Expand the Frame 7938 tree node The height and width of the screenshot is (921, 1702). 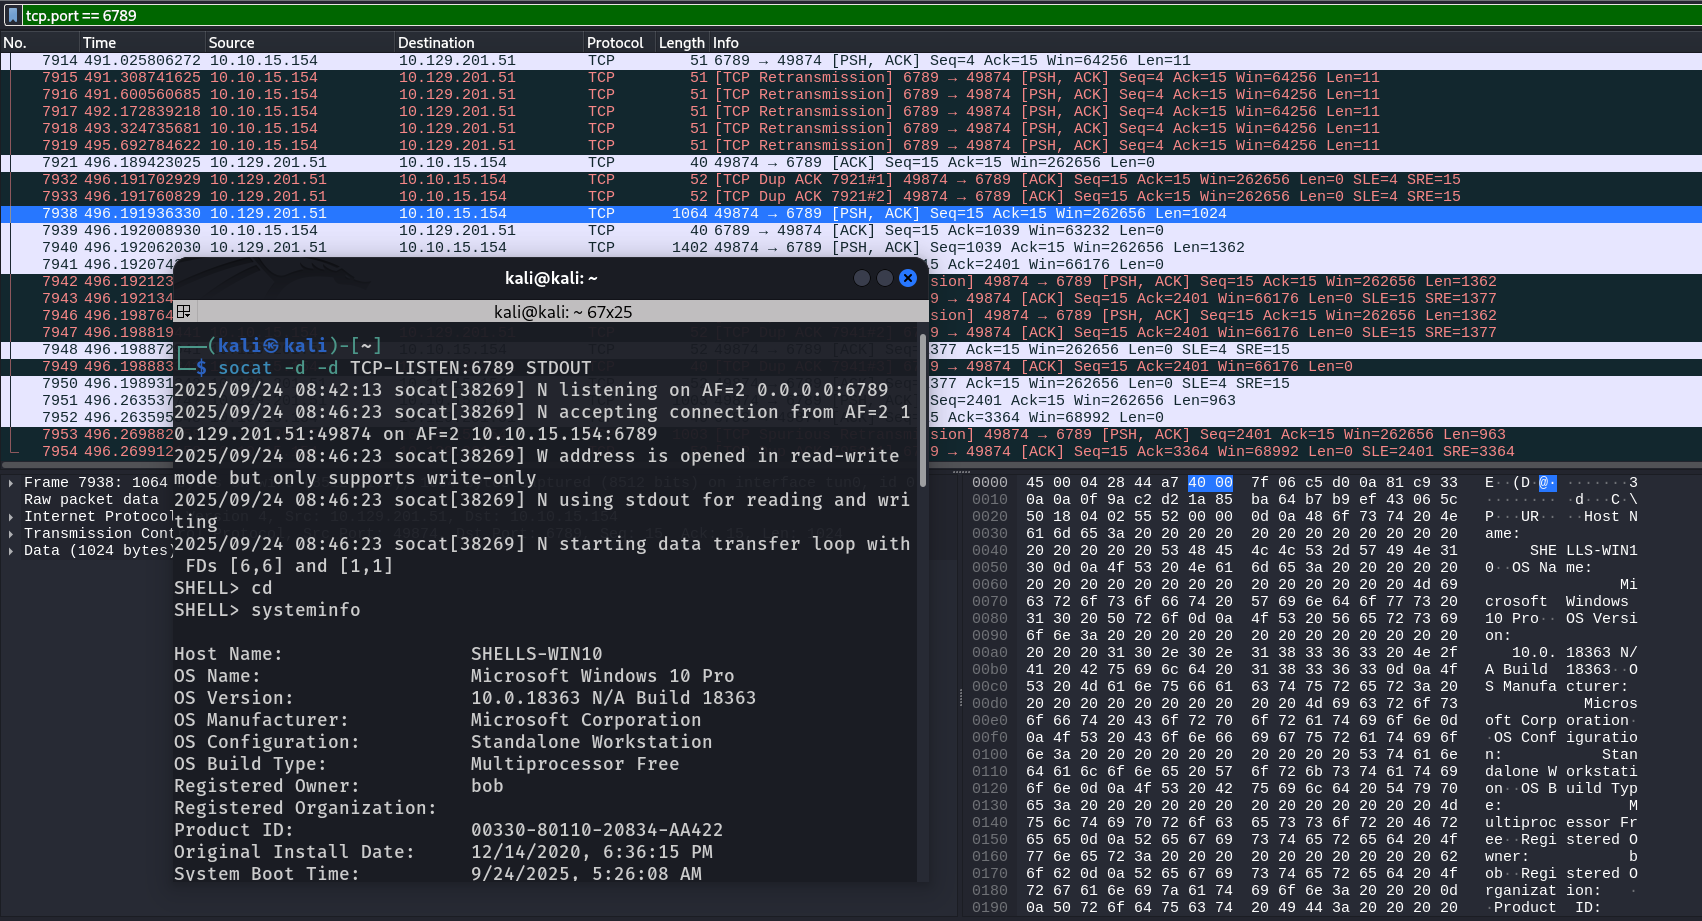point(11,483)
